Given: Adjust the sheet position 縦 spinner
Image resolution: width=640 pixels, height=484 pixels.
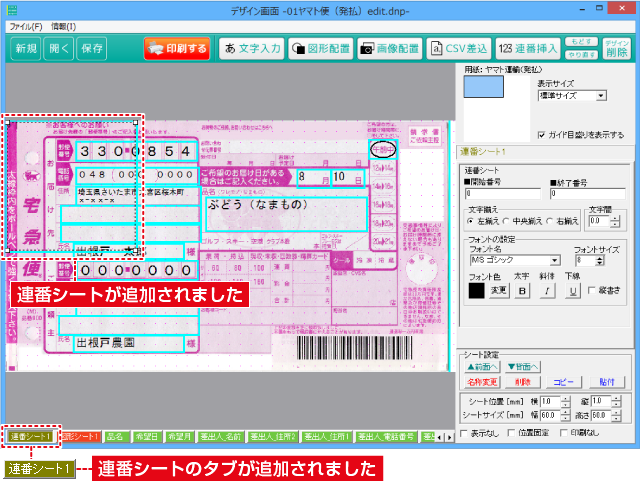Looking at the screenshot, I should pyautogui.click(x=616, y=402).
